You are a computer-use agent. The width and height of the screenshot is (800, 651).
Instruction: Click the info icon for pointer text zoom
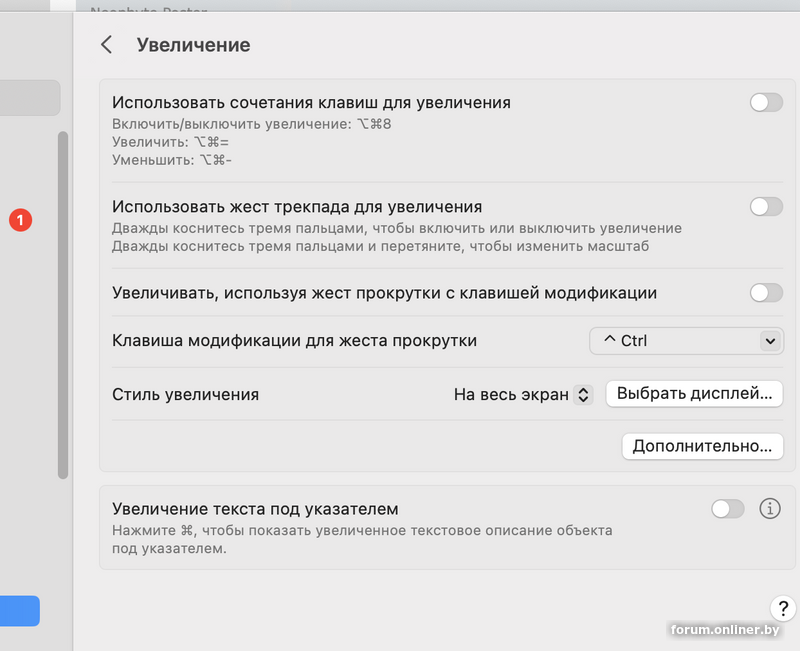769,509
